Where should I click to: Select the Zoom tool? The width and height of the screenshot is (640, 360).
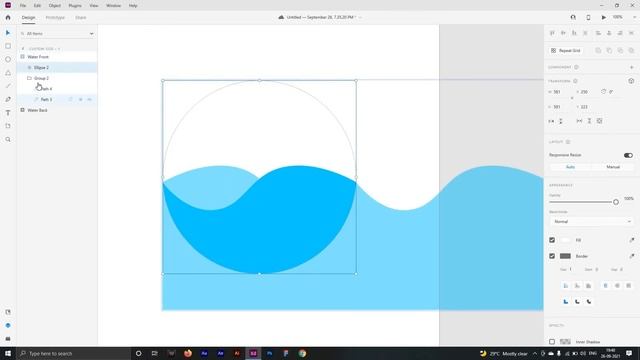click(x=8, y=140)
